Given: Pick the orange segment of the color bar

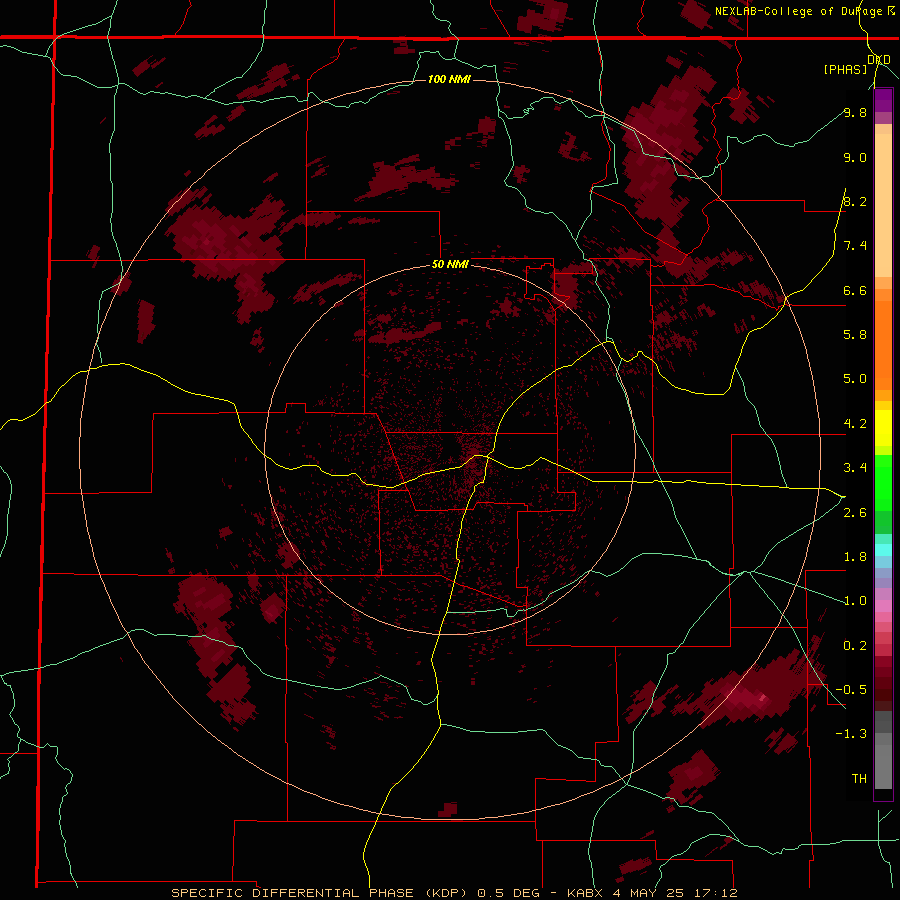Looking at the screenshot, I should (883, 346).
